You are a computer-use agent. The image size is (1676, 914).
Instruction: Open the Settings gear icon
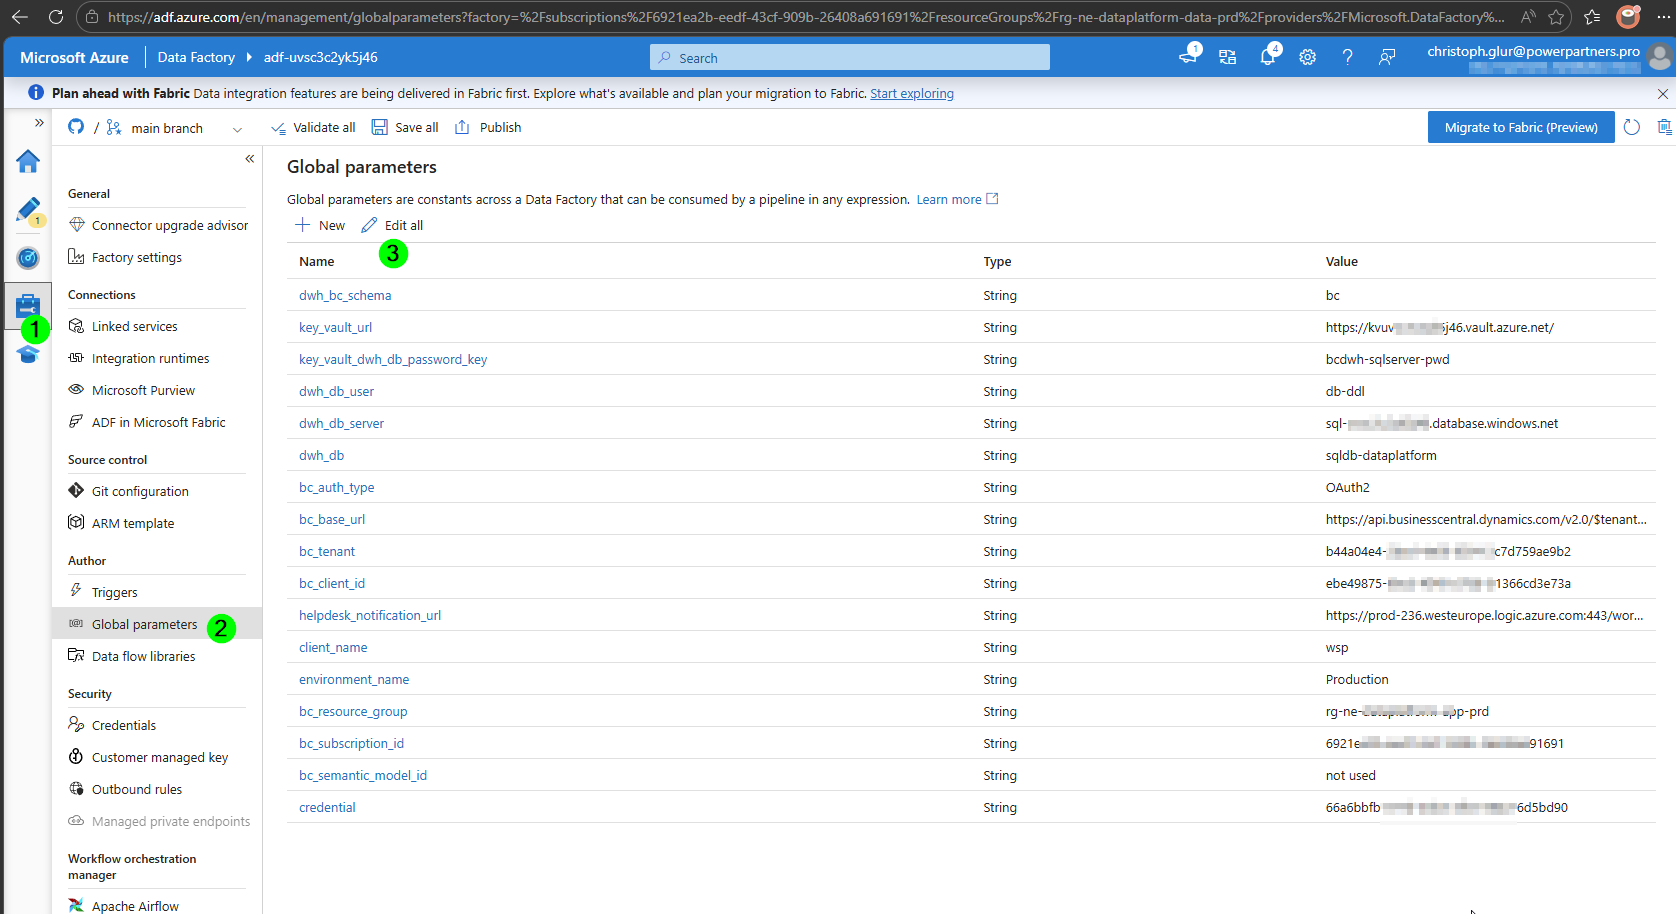[x=1307, y=58]
